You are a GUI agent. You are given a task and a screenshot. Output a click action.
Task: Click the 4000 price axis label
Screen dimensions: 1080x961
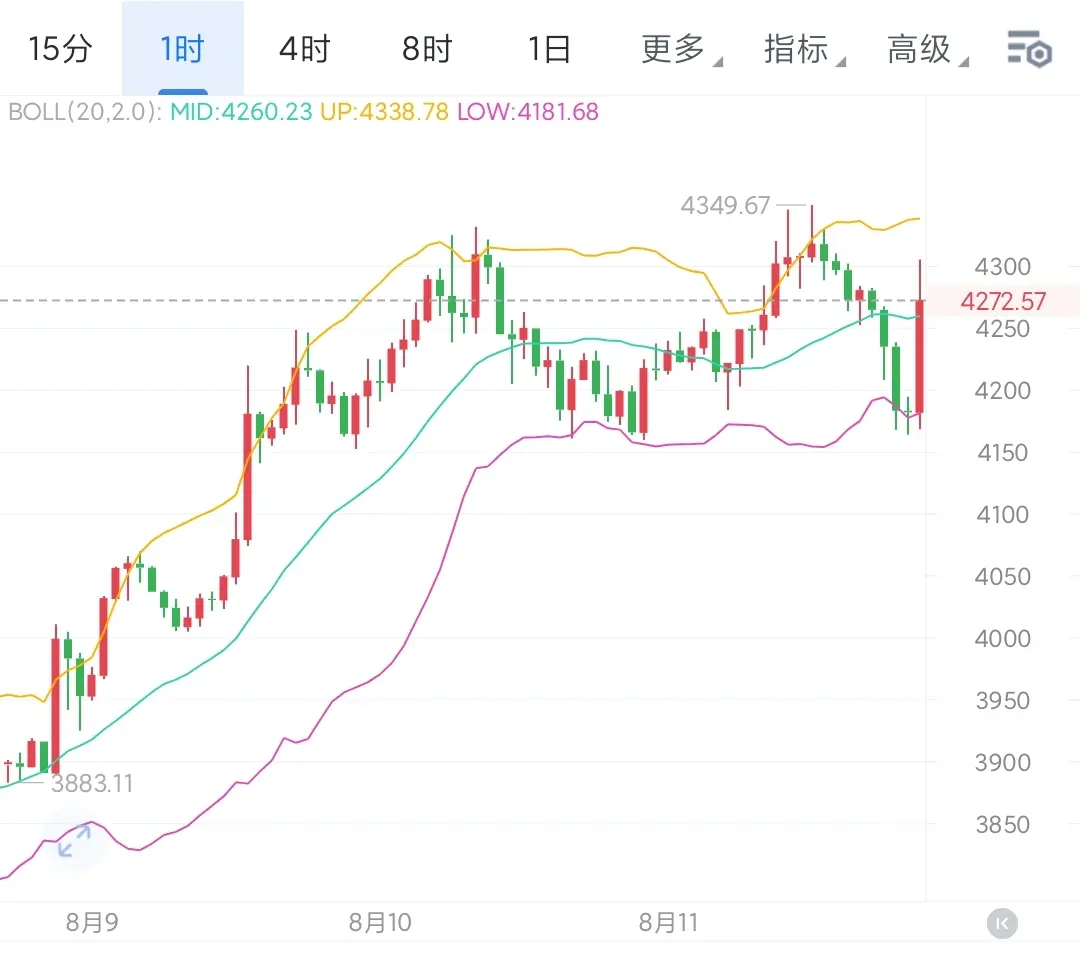(x=1002, y=639)
